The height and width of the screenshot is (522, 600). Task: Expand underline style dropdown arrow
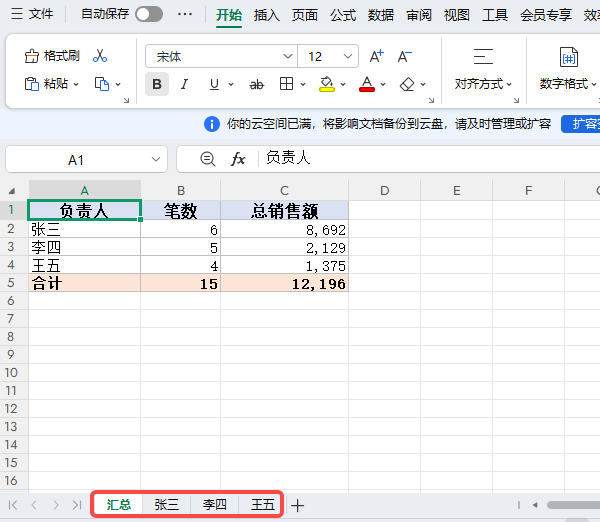point(231,84)
